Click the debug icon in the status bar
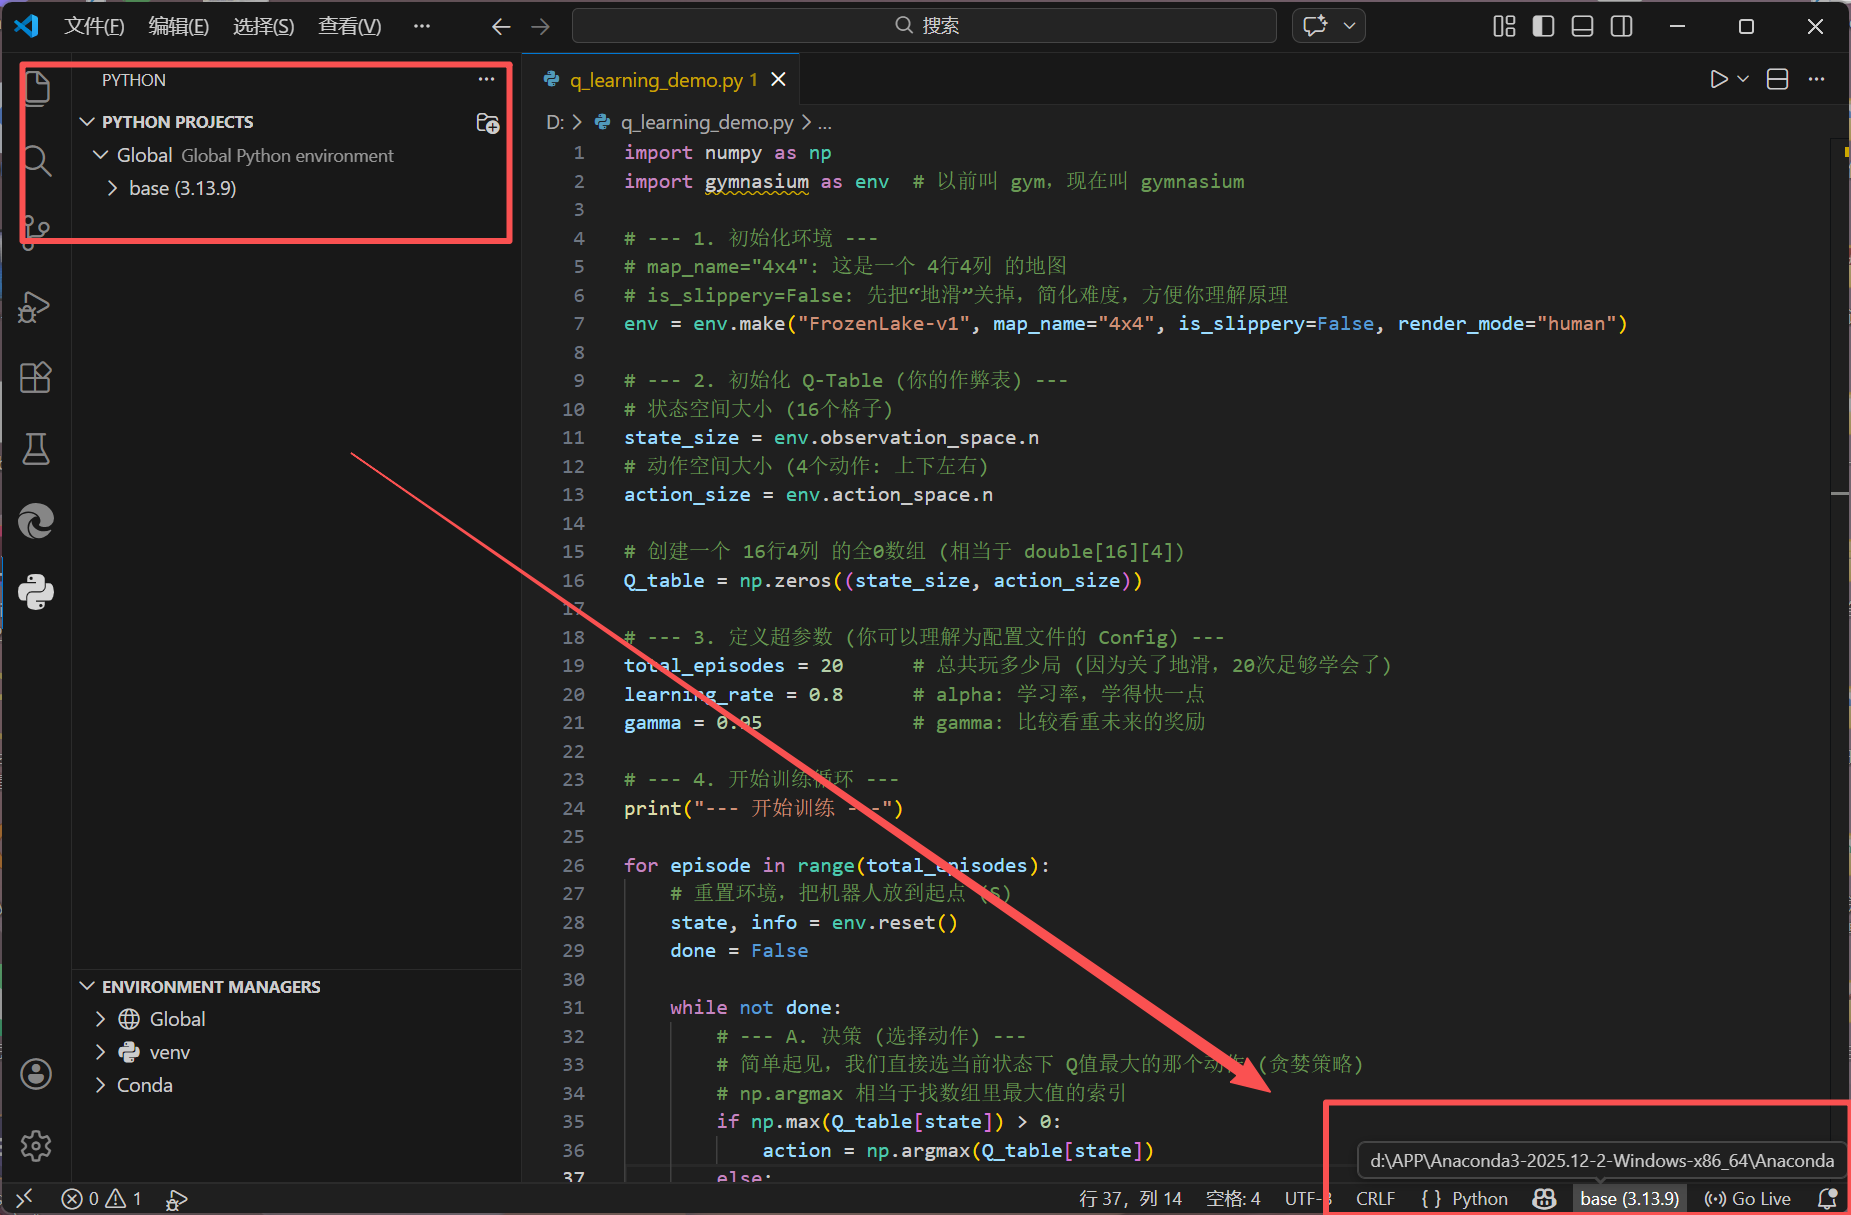This screenshot has height=1215, width=1851. (177, 1199)
